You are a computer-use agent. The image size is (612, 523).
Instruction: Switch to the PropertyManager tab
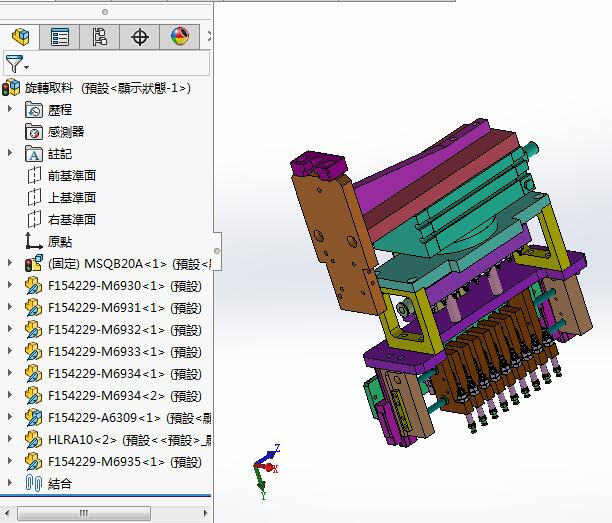coord(60,37)
